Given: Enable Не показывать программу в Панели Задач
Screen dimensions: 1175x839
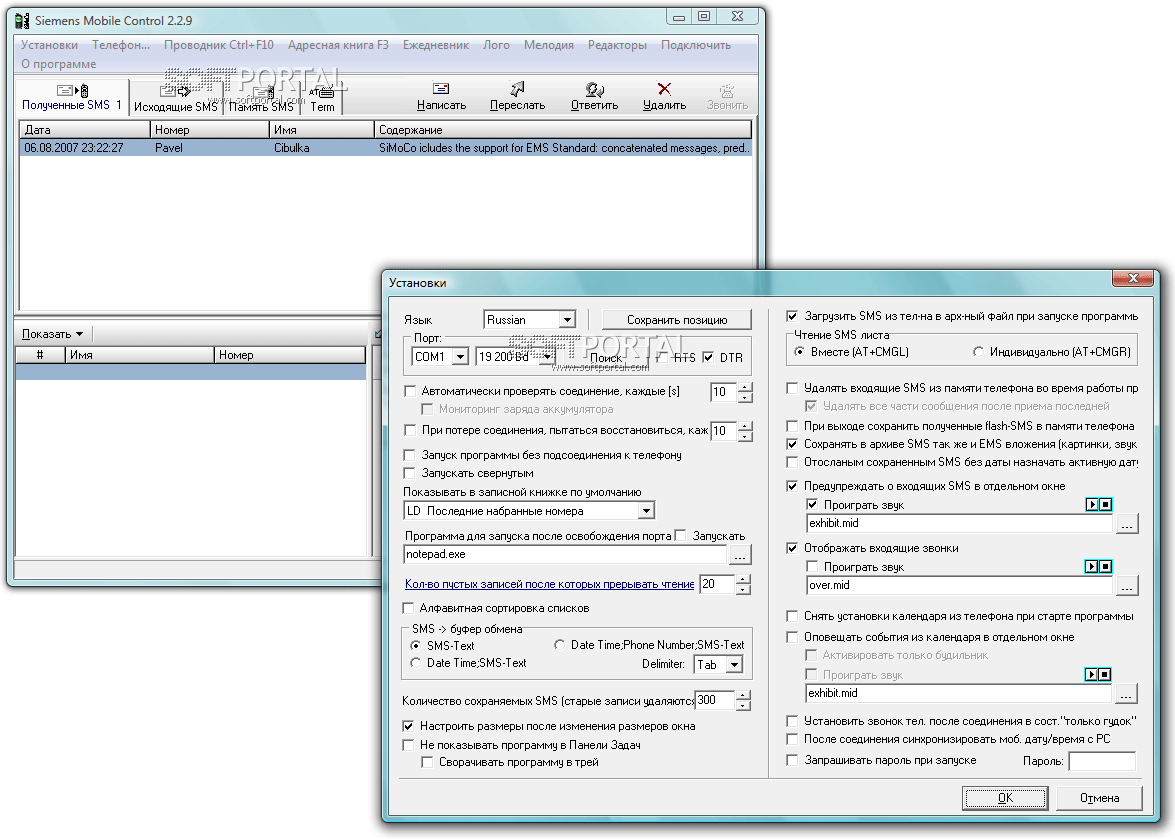Looking at the screenshot, I should (x=408, y=745).
